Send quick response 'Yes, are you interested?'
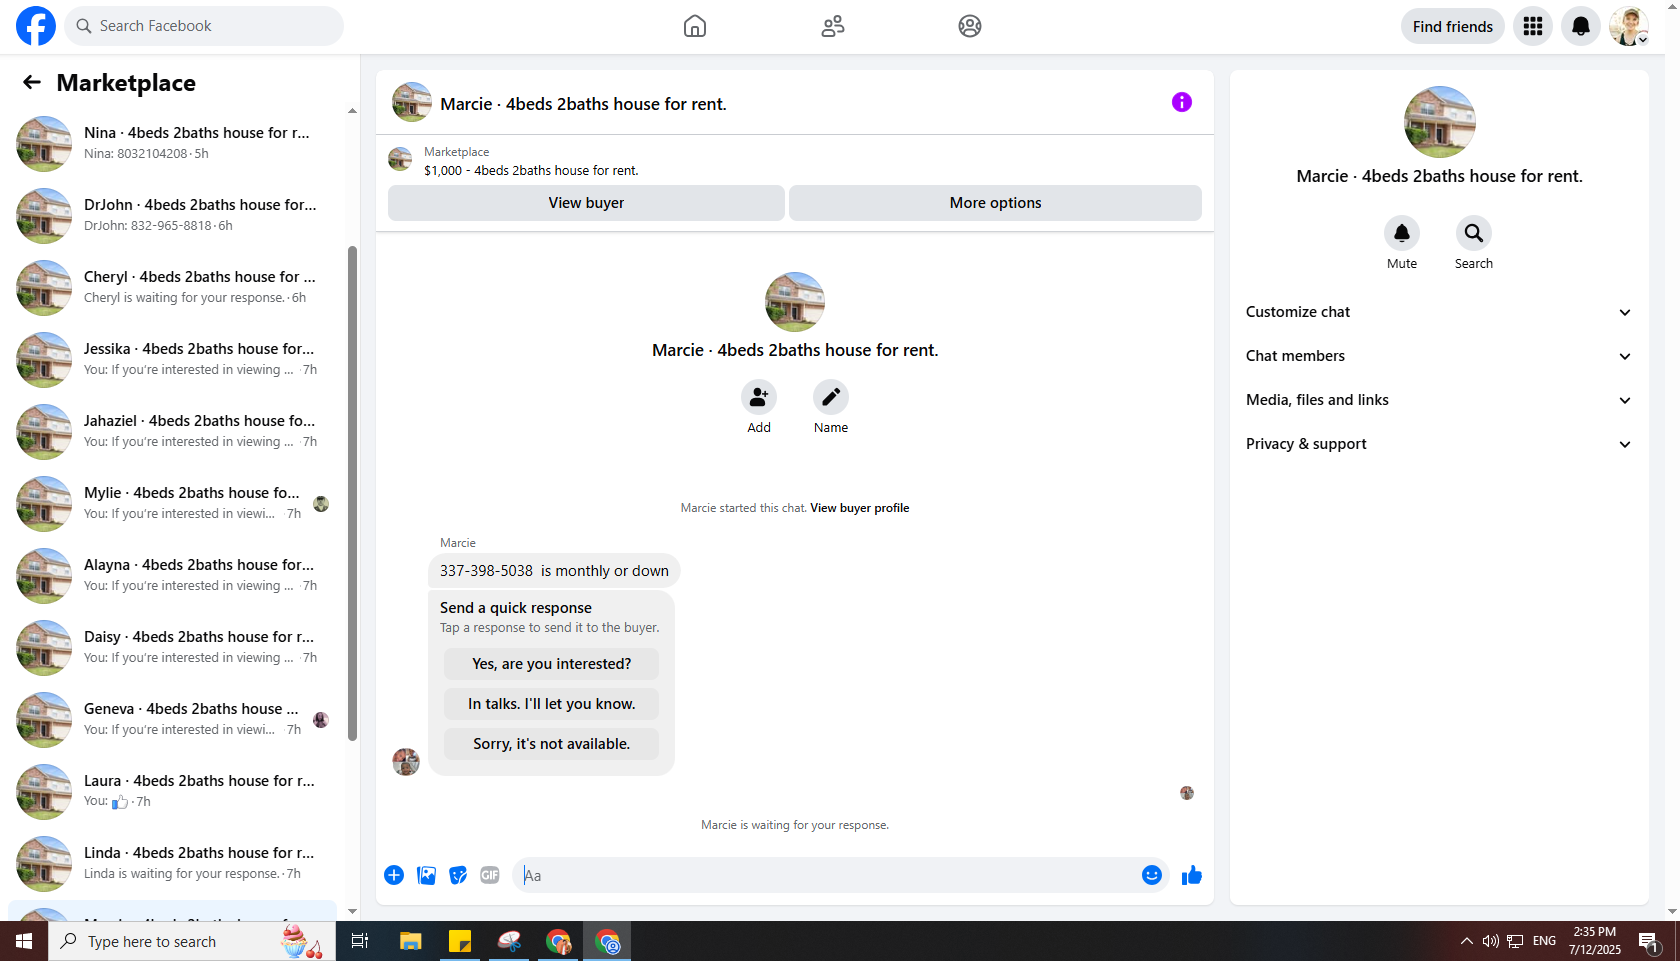The height and width of the screenshot is (961, 1680). (x=551, y=664)
